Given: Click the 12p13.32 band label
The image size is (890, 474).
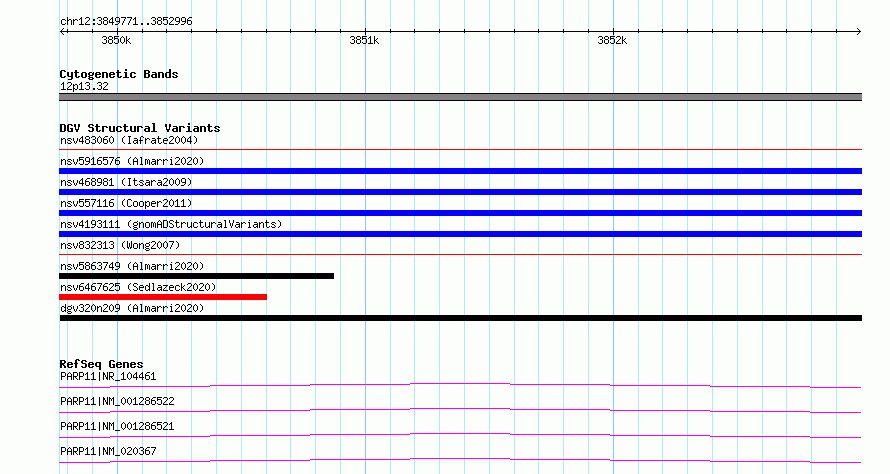Looking at the screenshot, I should coord(84,86).
